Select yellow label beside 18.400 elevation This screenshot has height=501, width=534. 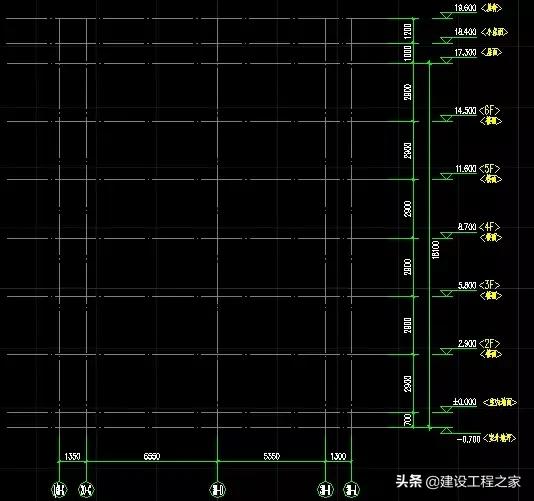coord(494,32)
